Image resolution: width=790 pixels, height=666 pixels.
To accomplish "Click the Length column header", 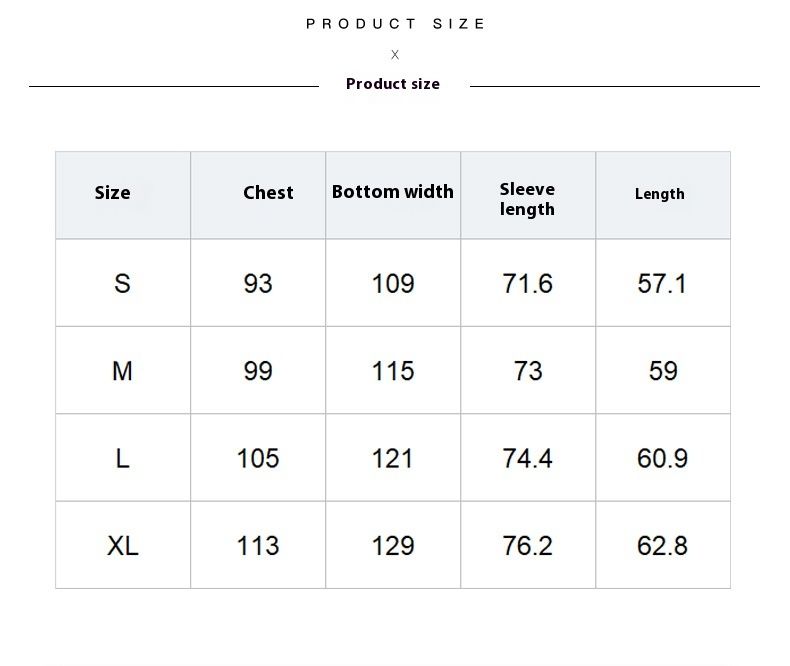I will click(660, 194).
